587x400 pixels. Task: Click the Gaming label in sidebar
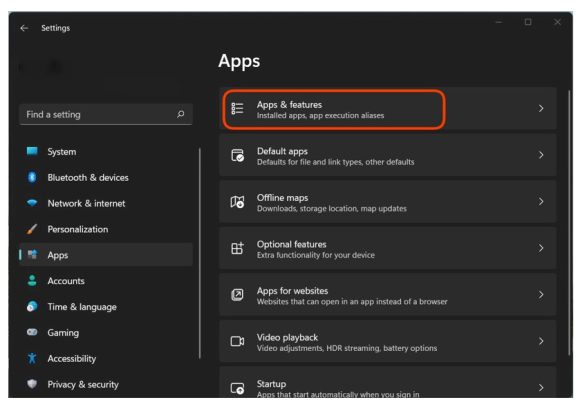point(63,333)
